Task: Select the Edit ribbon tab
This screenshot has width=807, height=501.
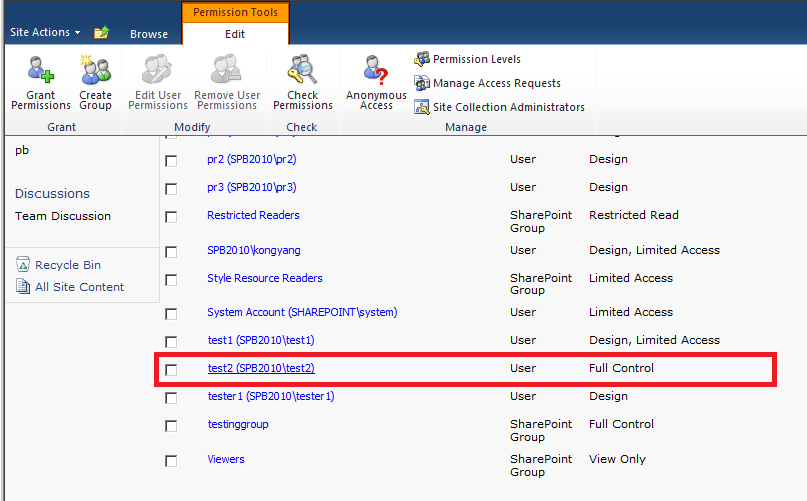Action: point(235,34)
